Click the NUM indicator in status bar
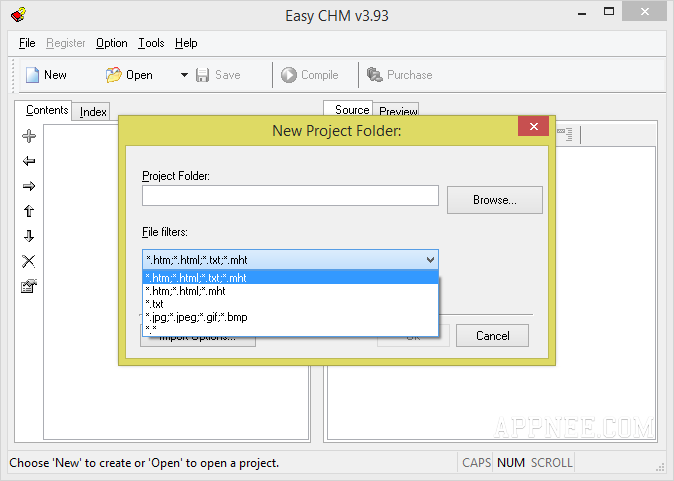Viewport: 674px width, 481px height. point(511,463)
